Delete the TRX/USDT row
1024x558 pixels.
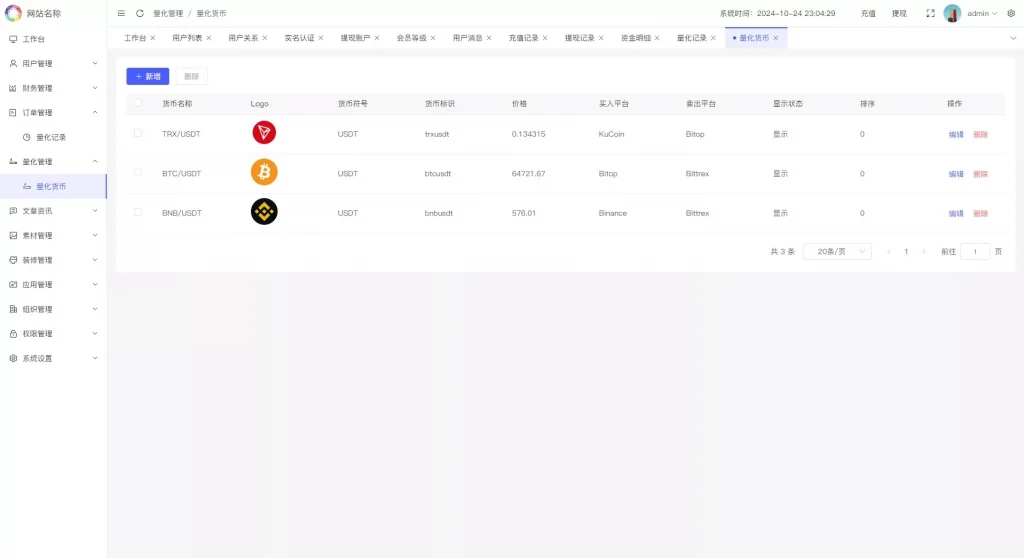click(x=980, y=135)
